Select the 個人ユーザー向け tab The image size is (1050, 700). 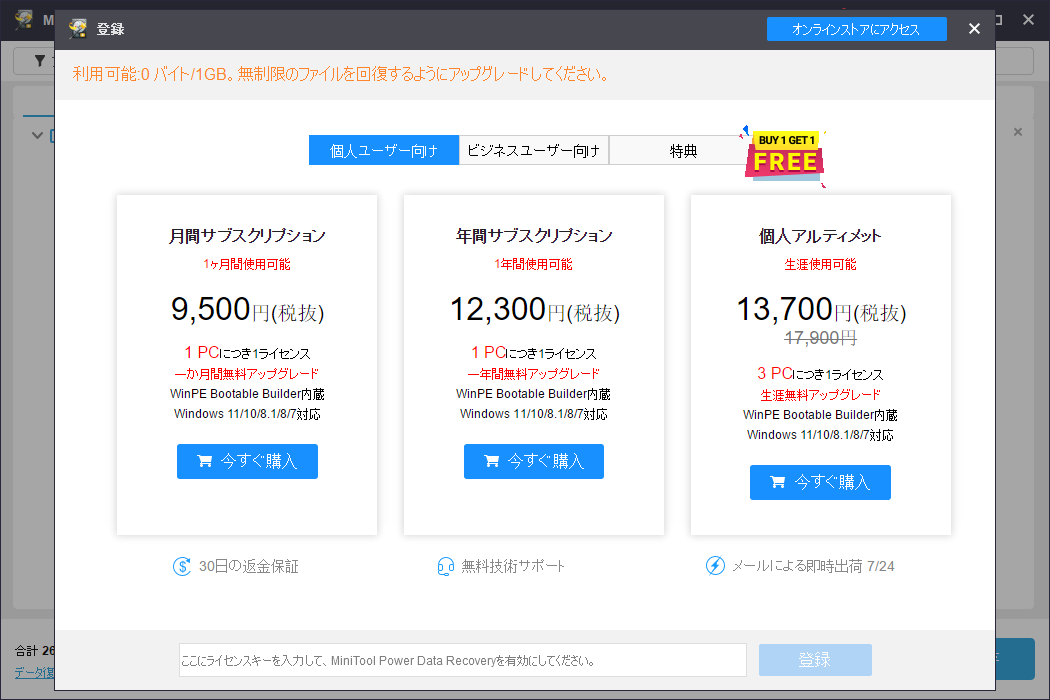(383, 151)
